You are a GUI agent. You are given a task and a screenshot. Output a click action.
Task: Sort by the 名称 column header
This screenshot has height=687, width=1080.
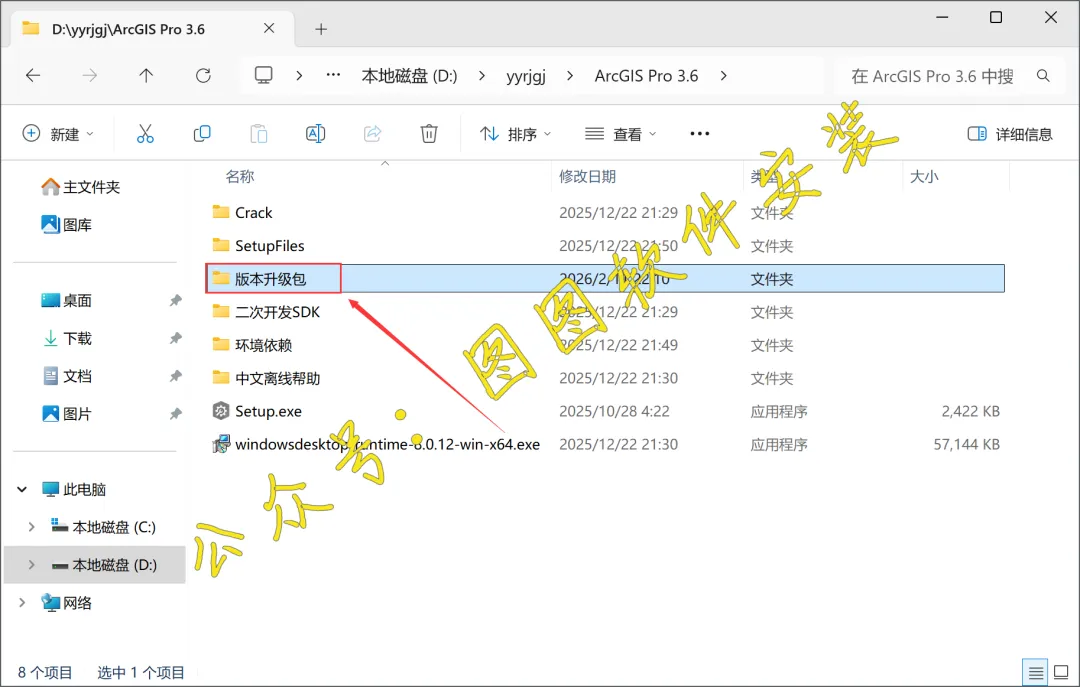[240, 176]
